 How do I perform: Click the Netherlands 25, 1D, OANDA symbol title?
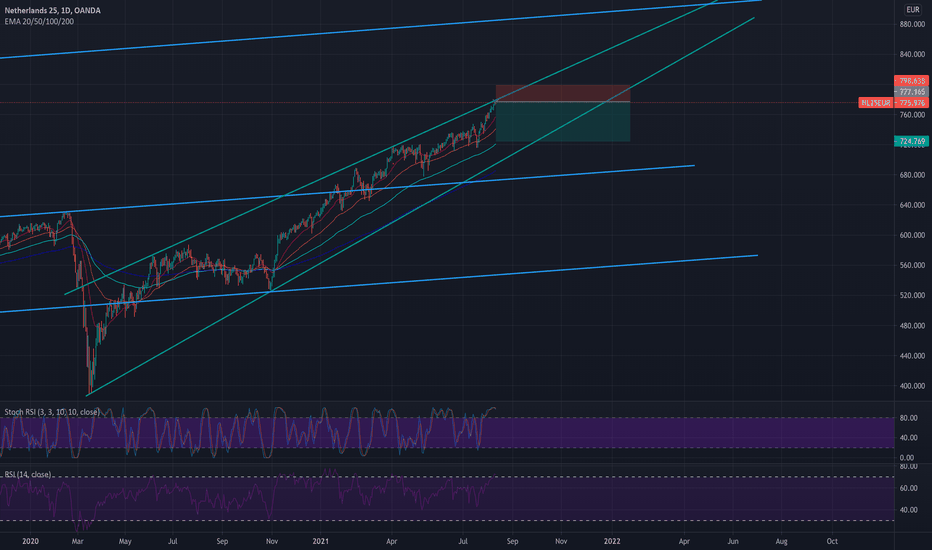(x=52, y=11)
